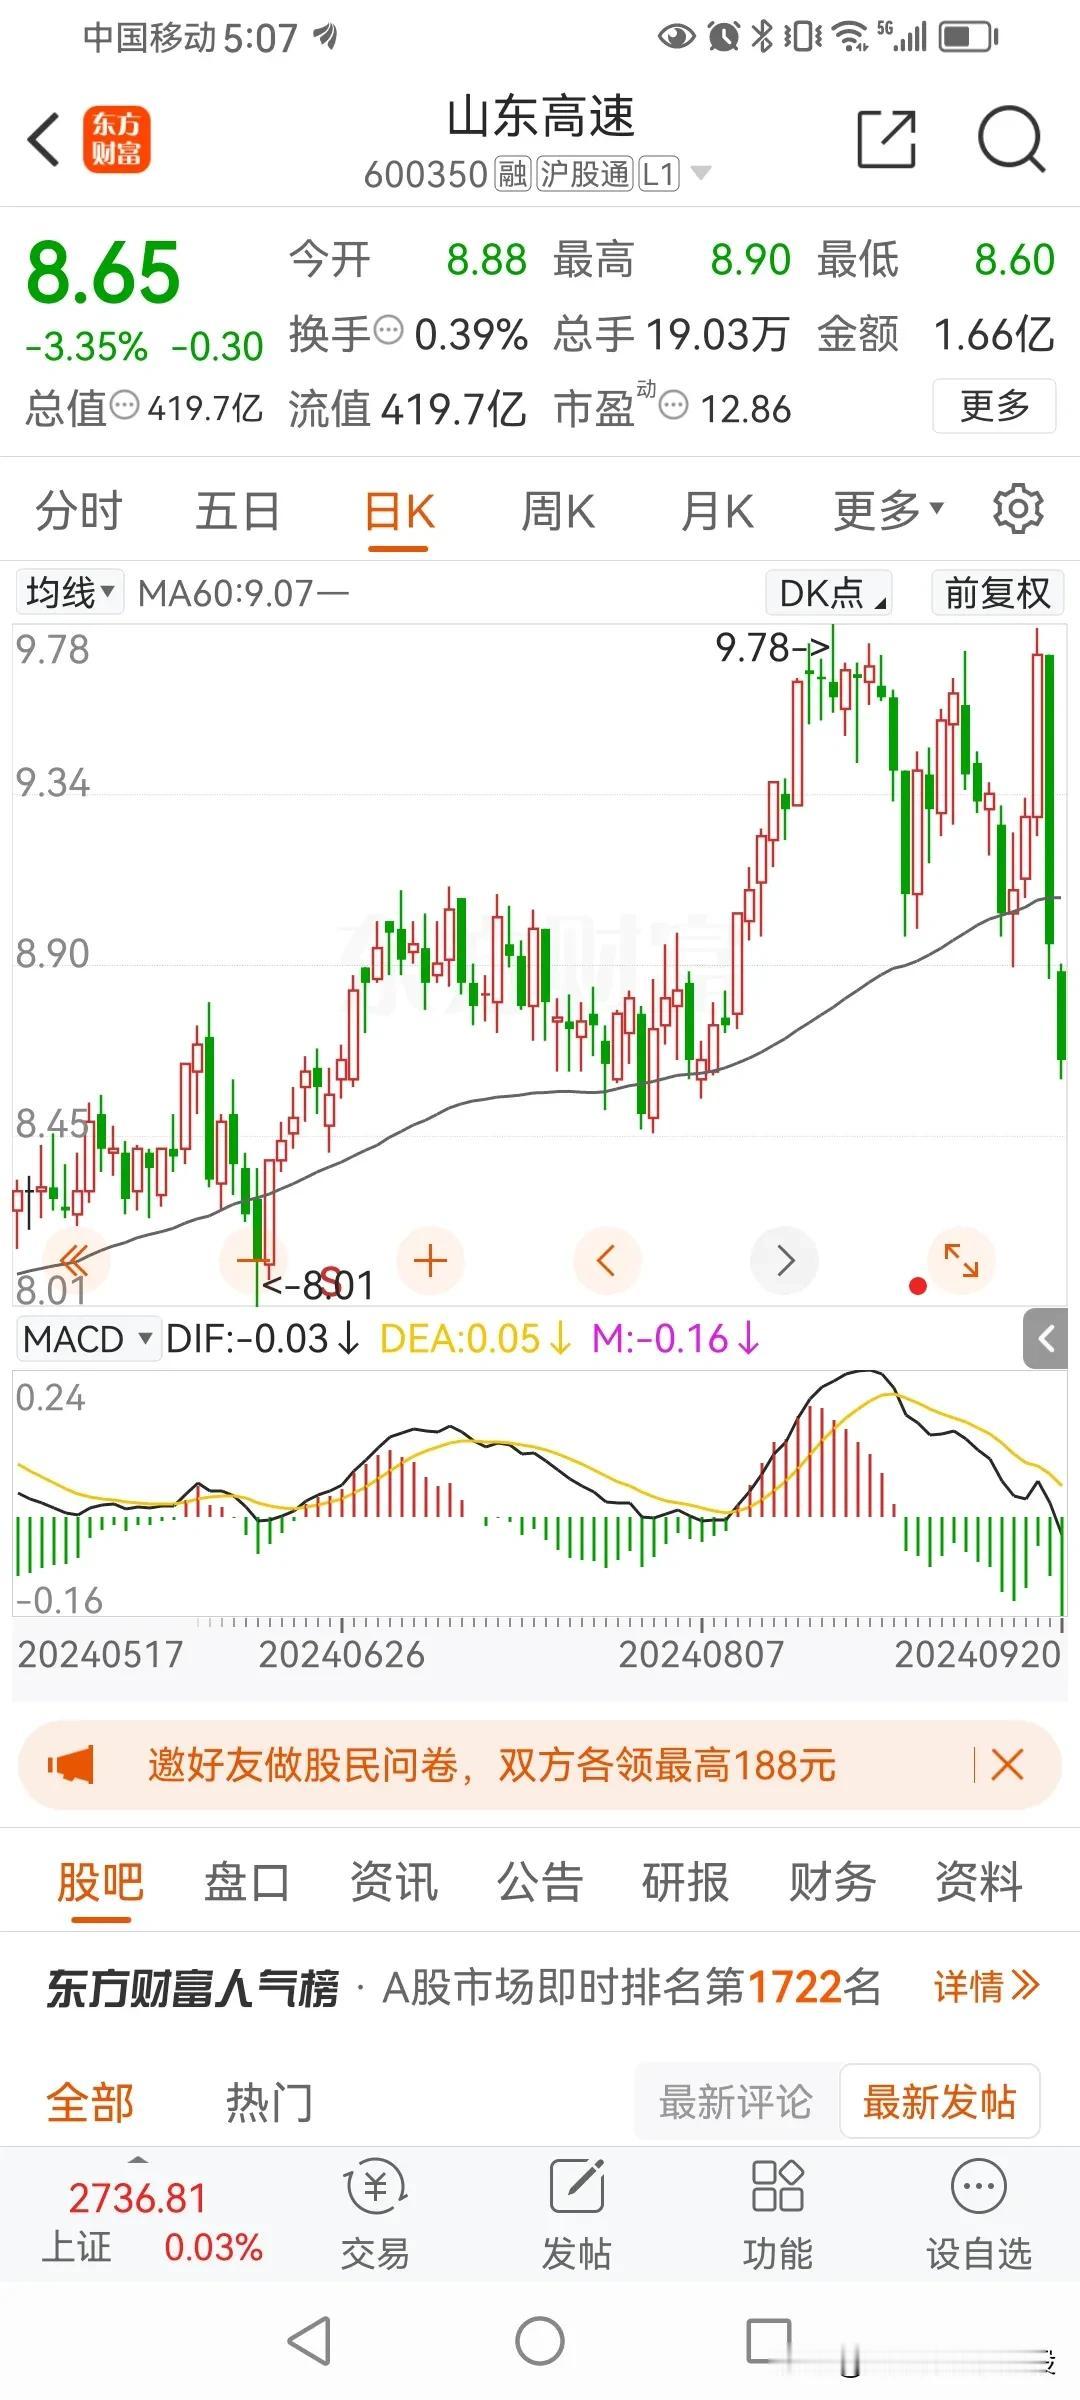Tap the 东方财富人气榜 ranking label
1080x2400 pixels.
[x=192, y=1987]
